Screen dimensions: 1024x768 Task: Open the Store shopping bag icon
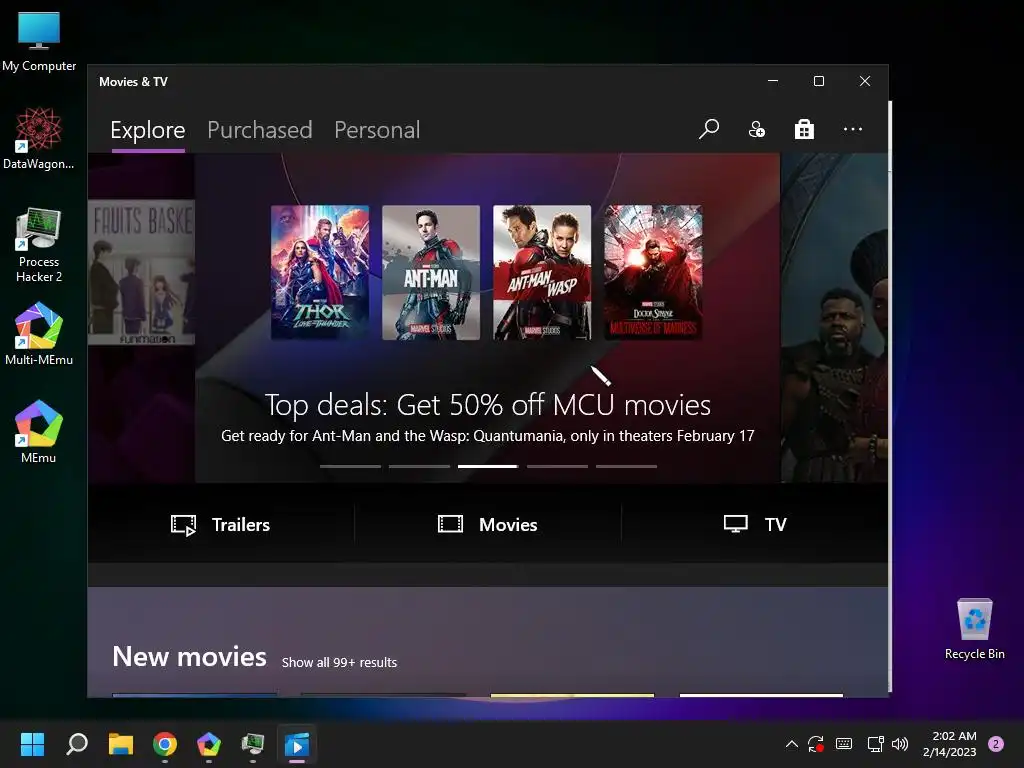[x=804, y=129]
